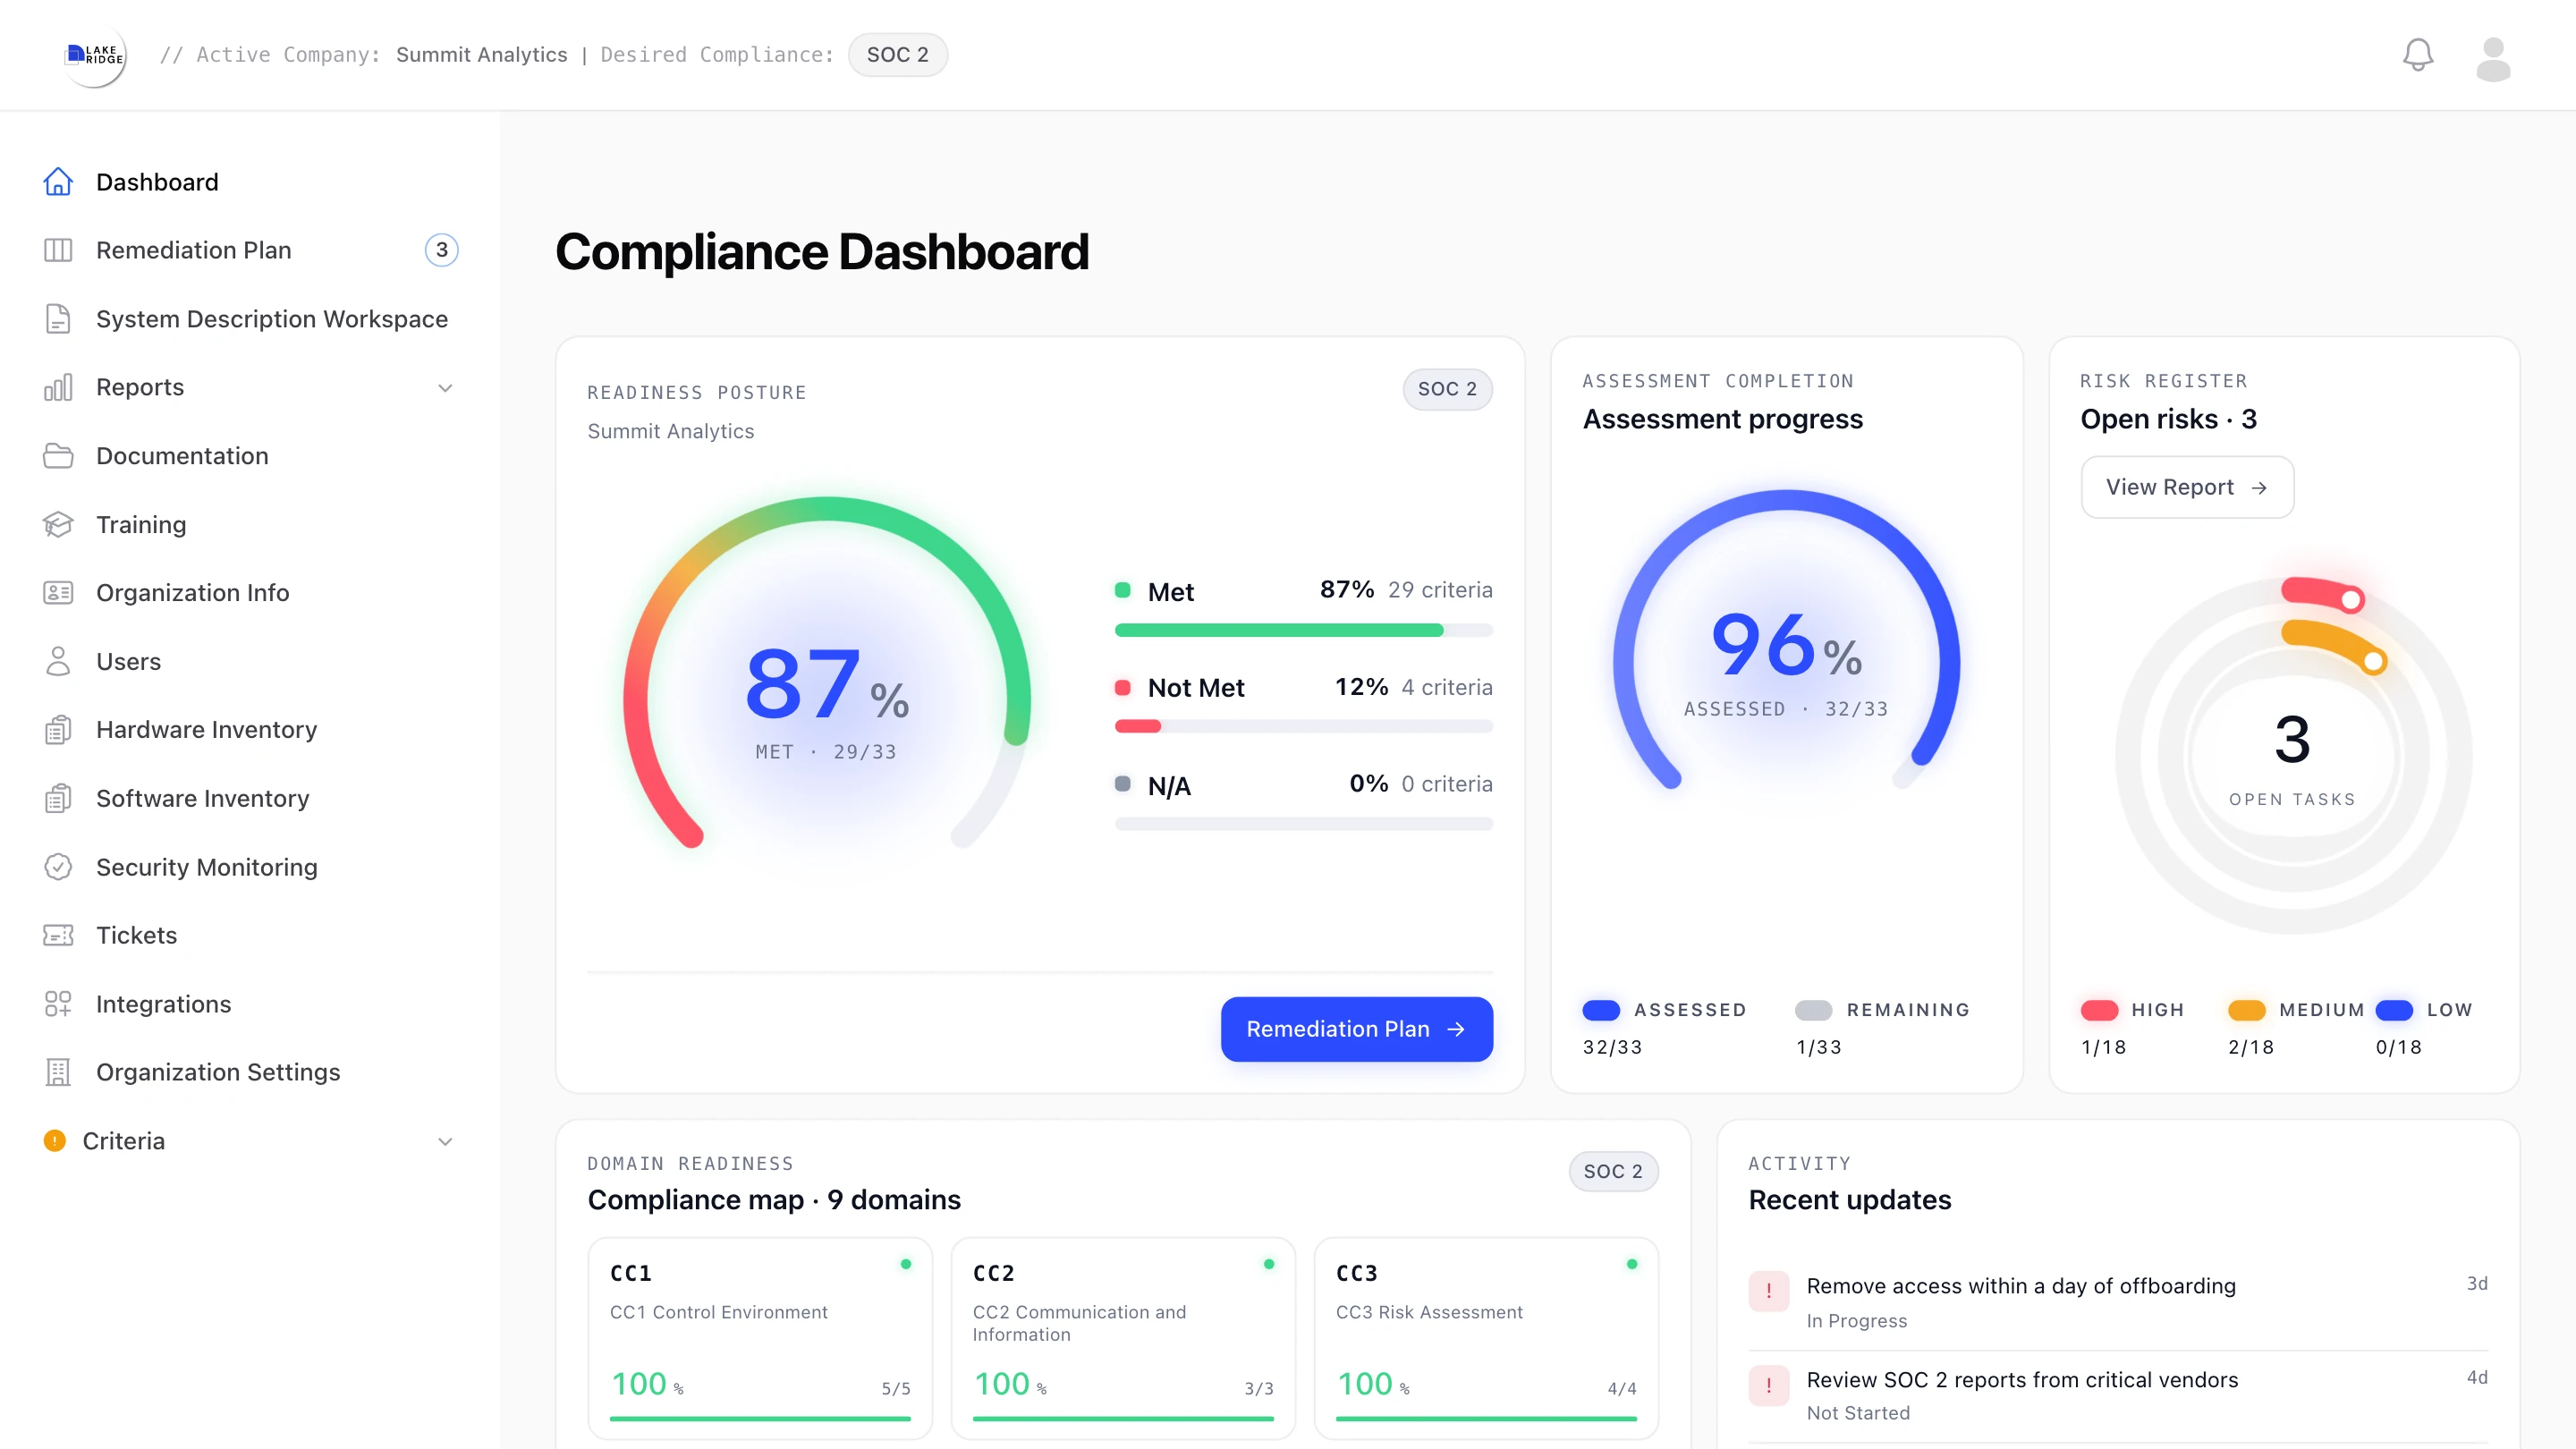Image resolution: width=2576 pixels, height=1449 pixels.
Task: Click the Tickets icon
Action: [58, 935]
